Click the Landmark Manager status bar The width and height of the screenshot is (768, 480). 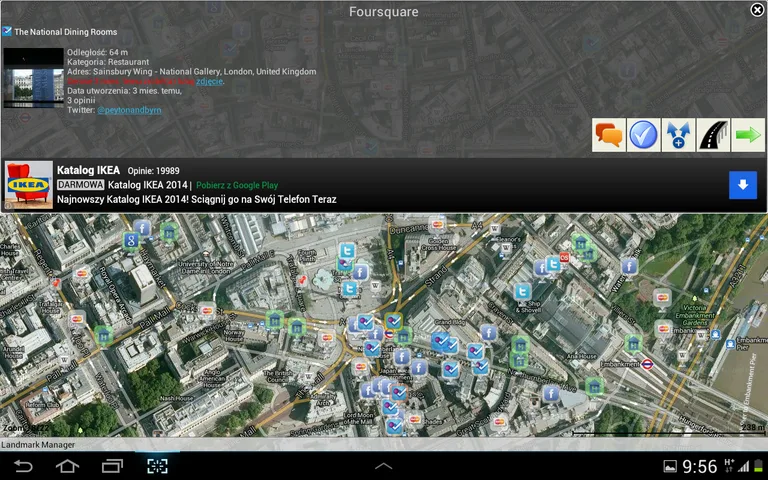[x=384, y=445]
